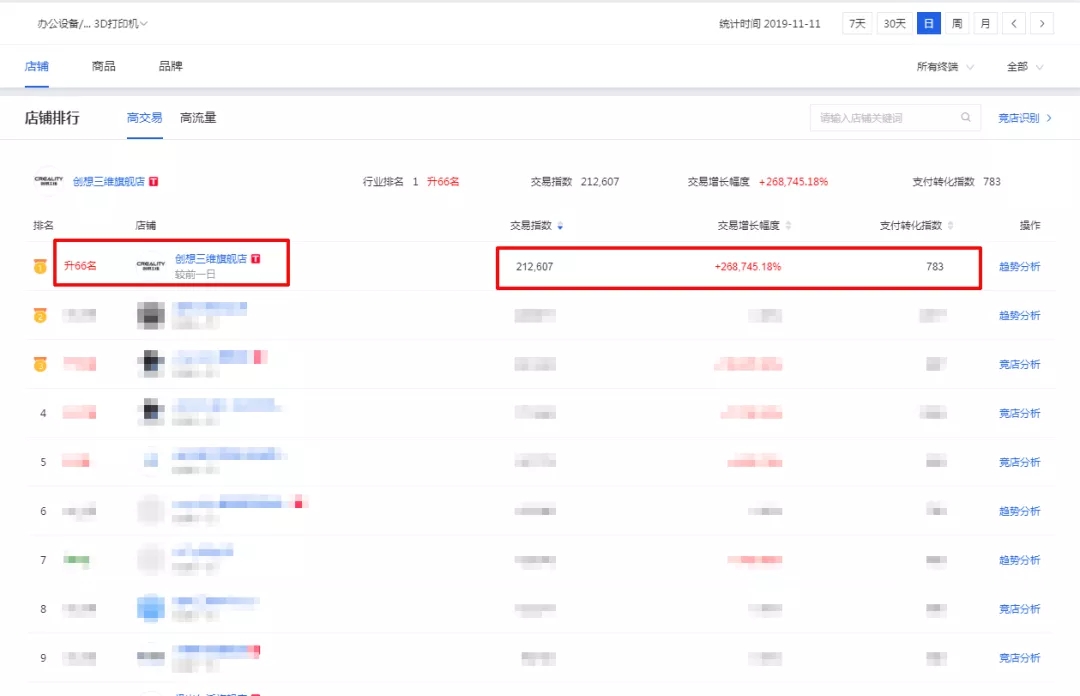Open 竞店分析 for the rank 4 store
The height and width of the screenshot is (696, 1080).
pyautogui.click(x=1019, y=413)
